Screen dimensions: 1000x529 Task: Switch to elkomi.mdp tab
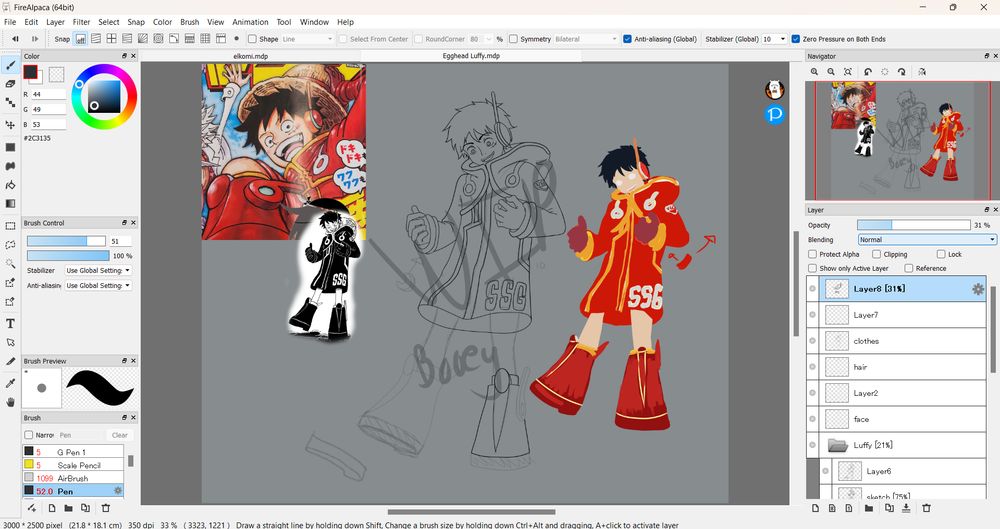click(251, 56)
